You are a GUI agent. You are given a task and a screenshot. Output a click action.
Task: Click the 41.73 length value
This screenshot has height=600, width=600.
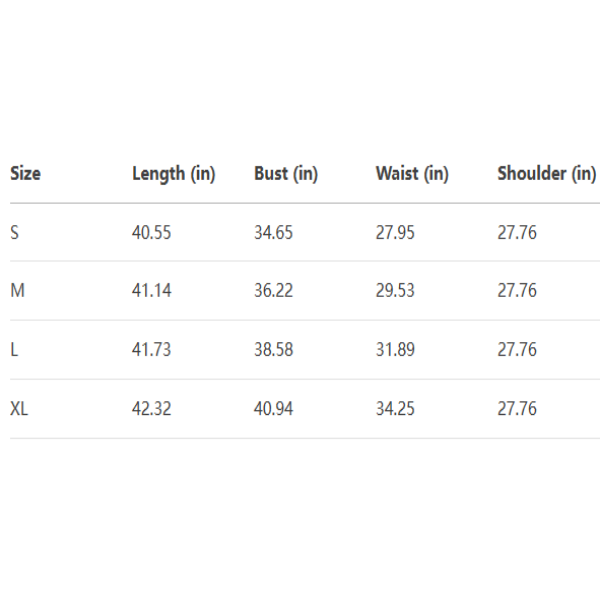coord(152,350)
